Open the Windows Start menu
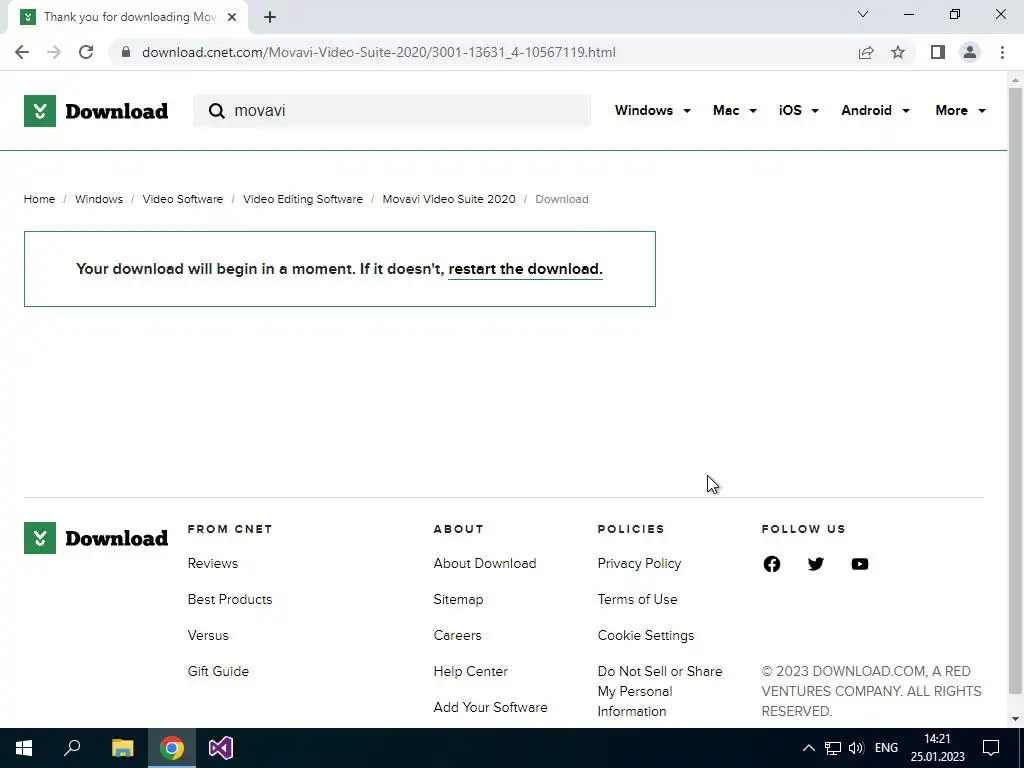1024x768 pixels. click(x=24, y=748)
